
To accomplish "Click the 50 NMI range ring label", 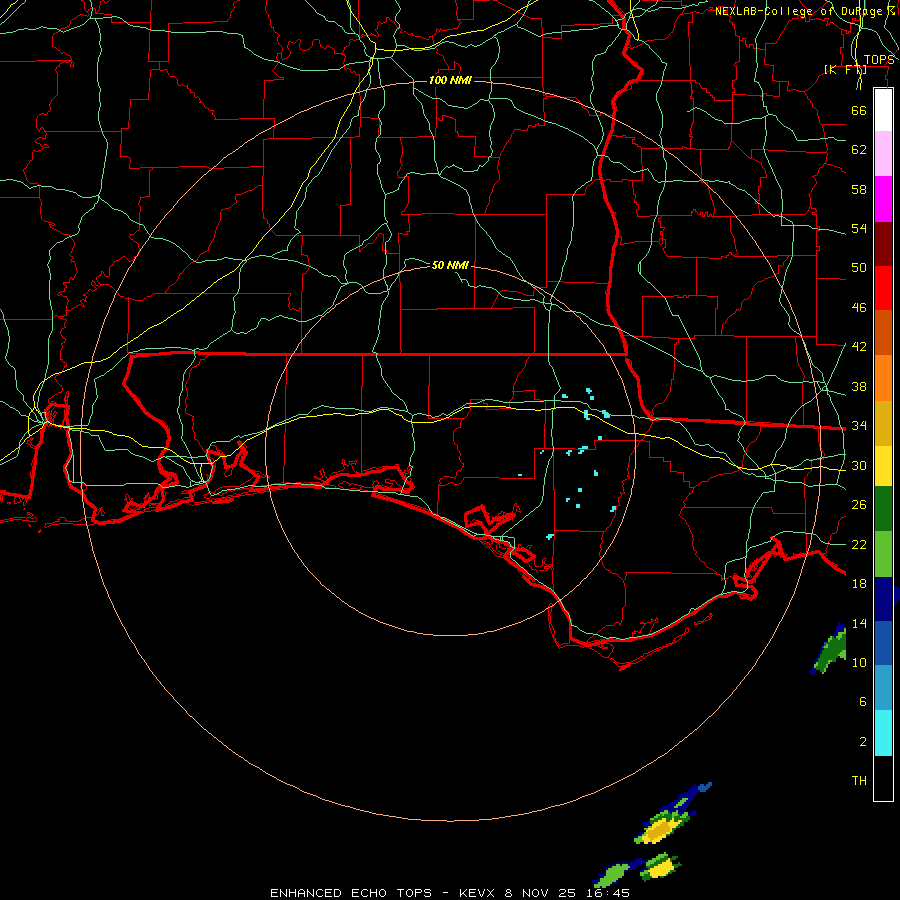I will pos(450,265).
